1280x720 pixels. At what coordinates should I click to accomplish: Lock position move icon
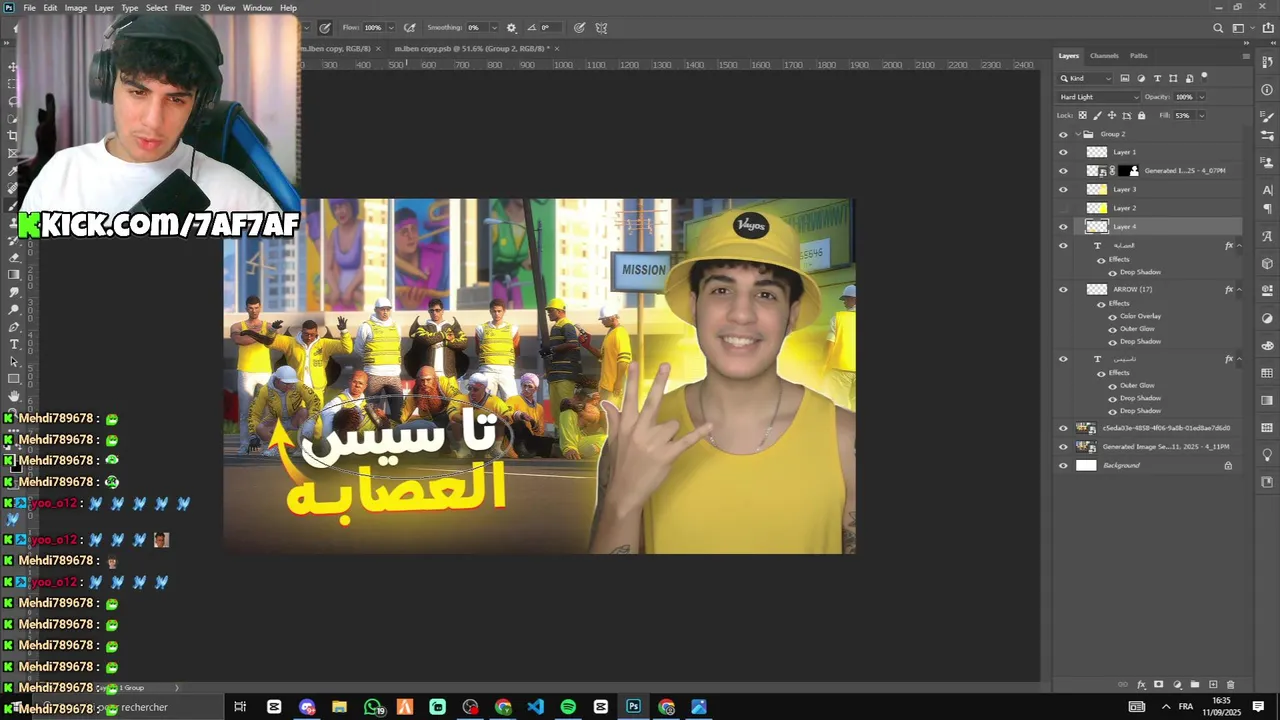(1112, 115)
